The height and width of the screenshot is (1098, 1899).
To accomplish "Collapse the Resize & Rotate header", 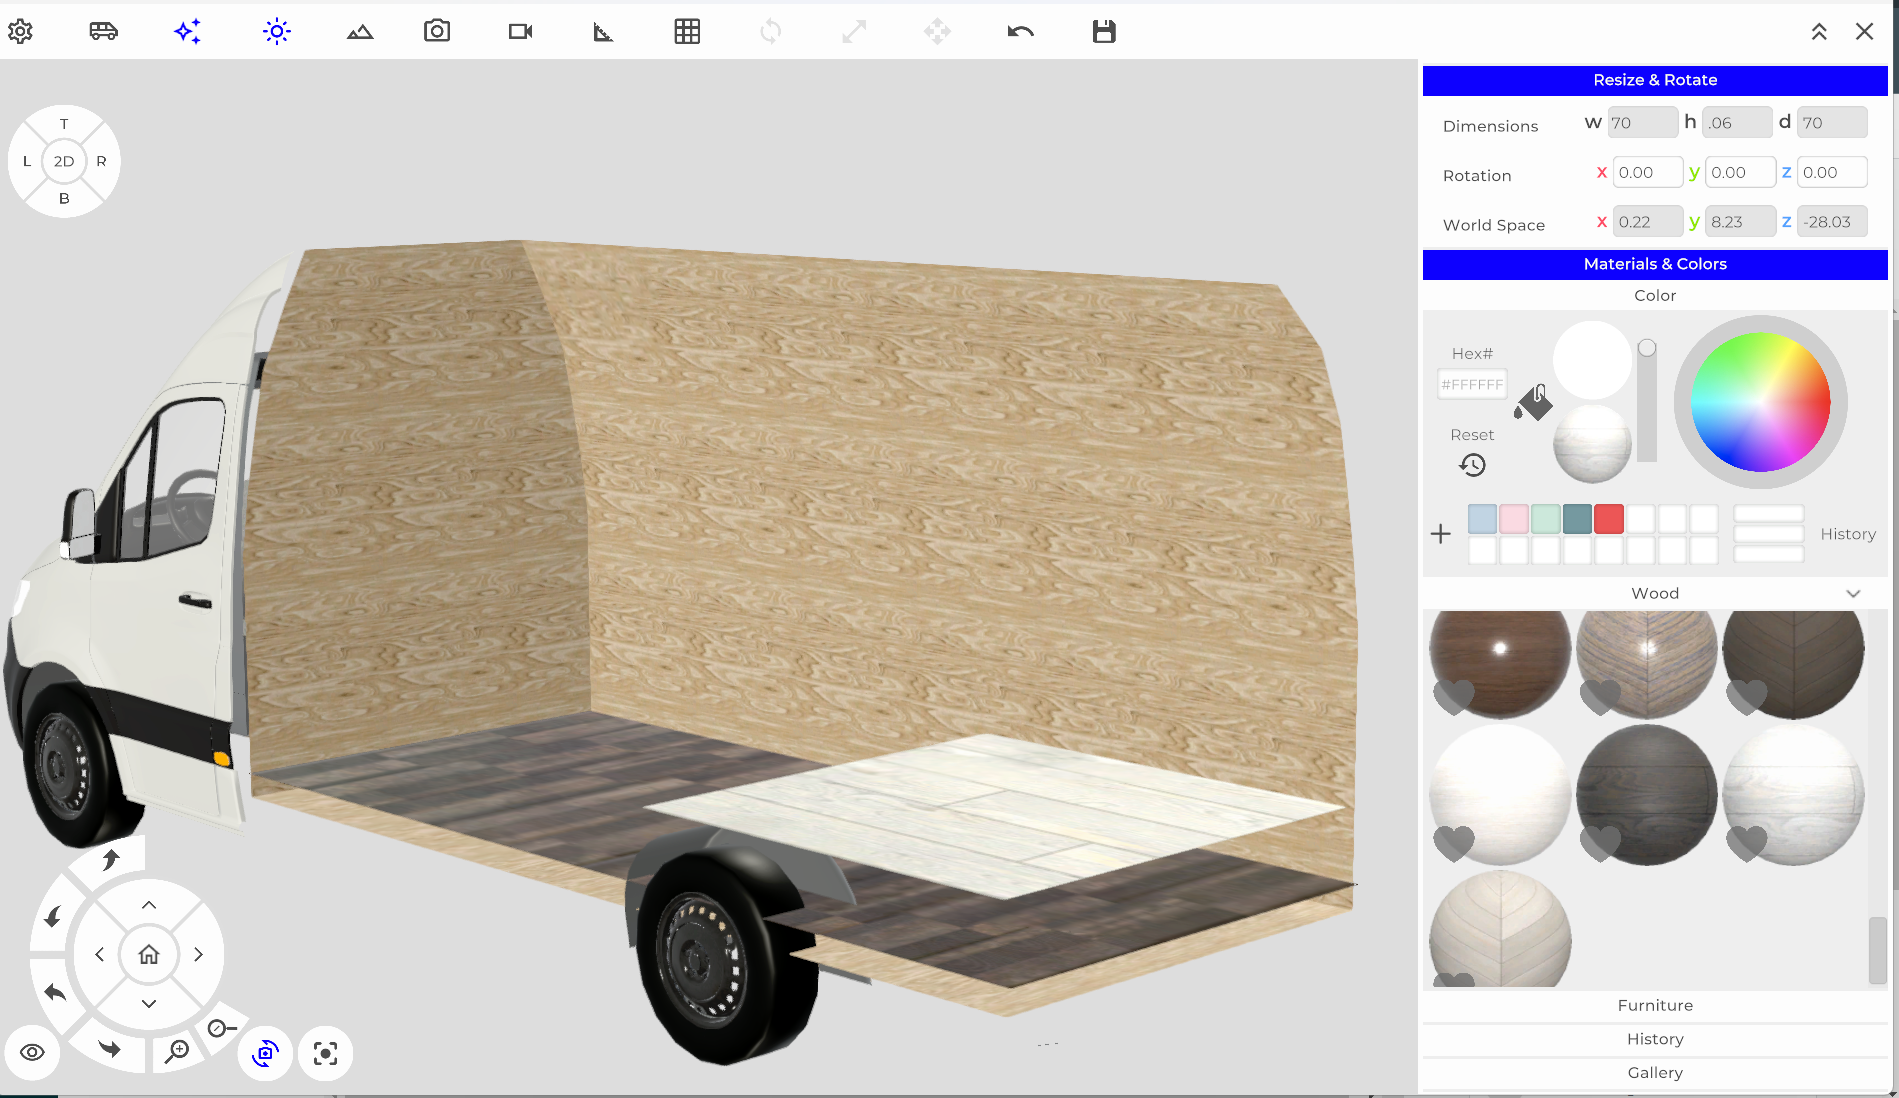I will point(1655,80).
